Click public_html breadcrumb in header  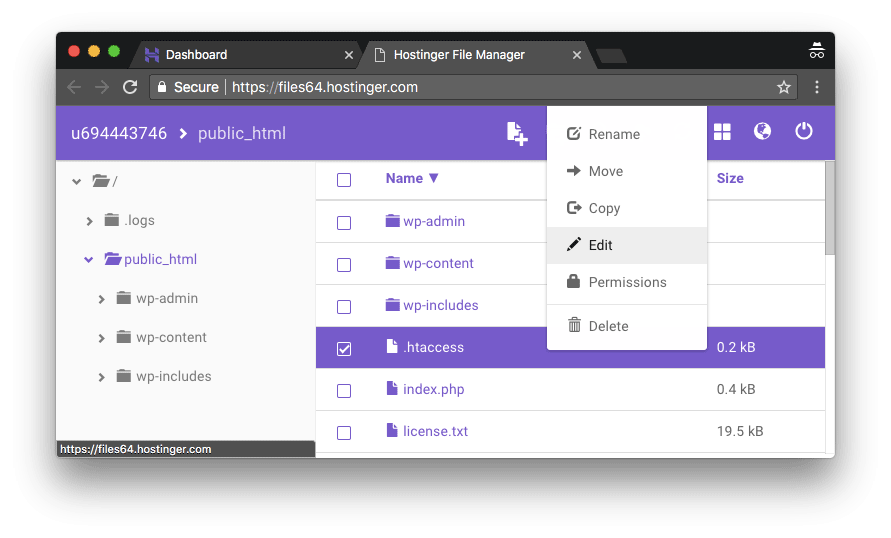[x=242, y=133]
